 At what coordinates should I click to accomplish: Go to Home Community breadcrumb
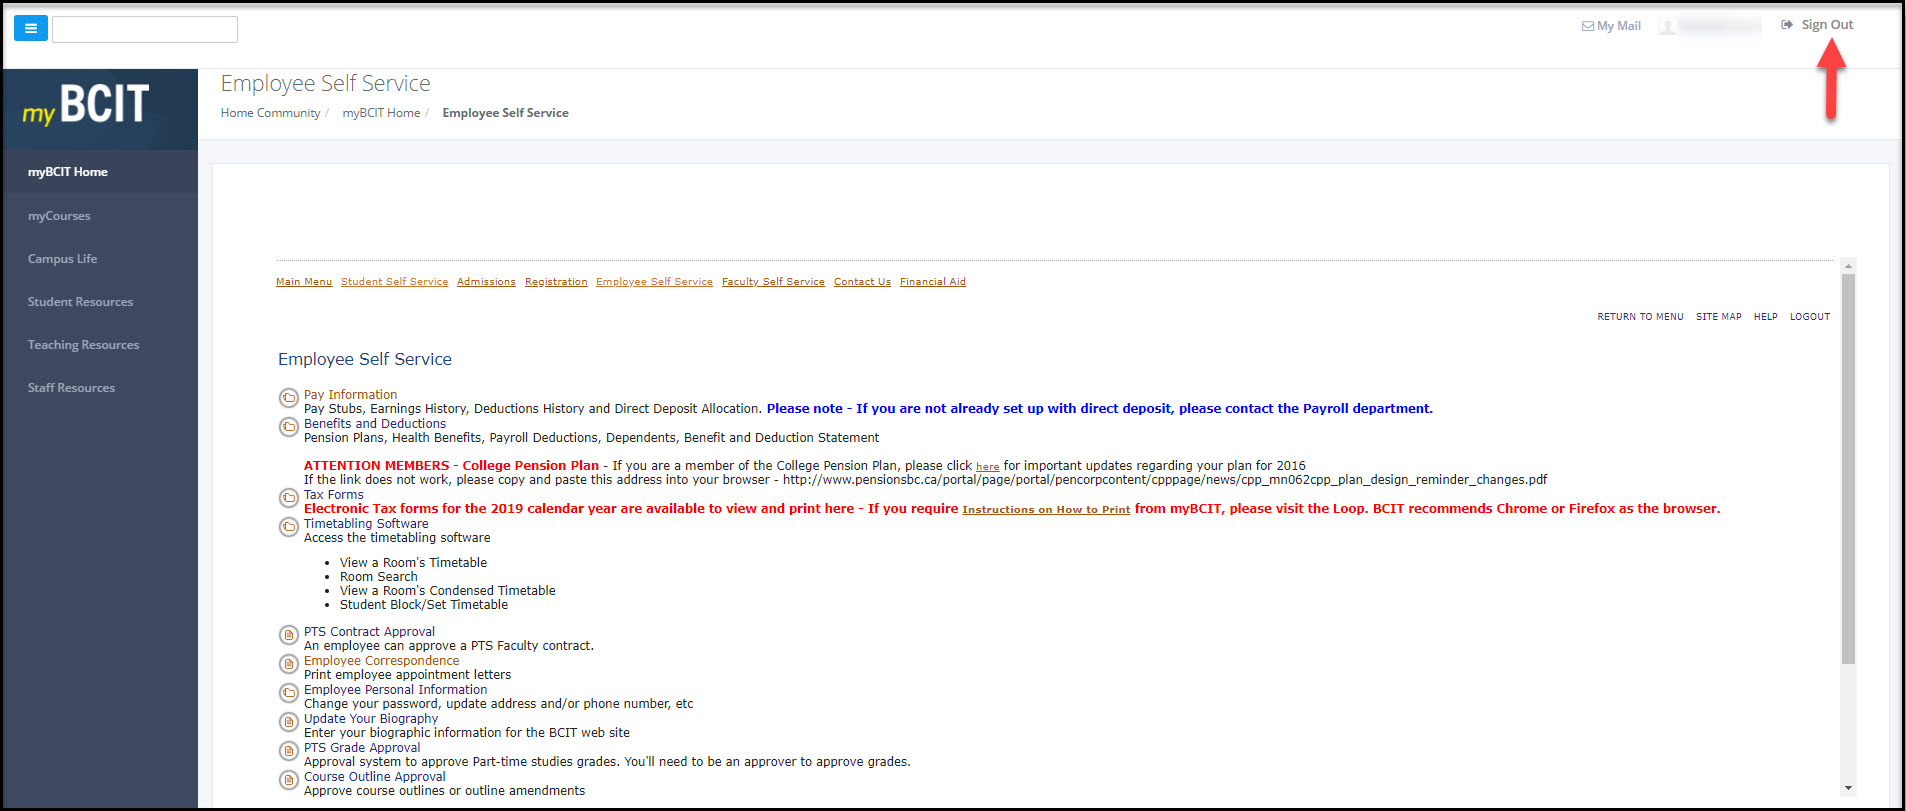click(x=270, y=113)
